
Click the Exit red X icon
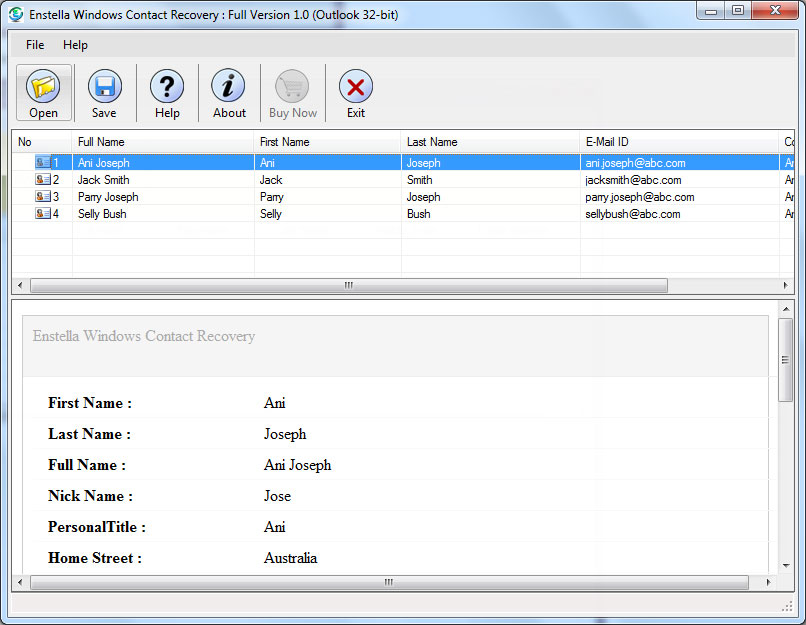pyautogui.click(x=355, y=87)
